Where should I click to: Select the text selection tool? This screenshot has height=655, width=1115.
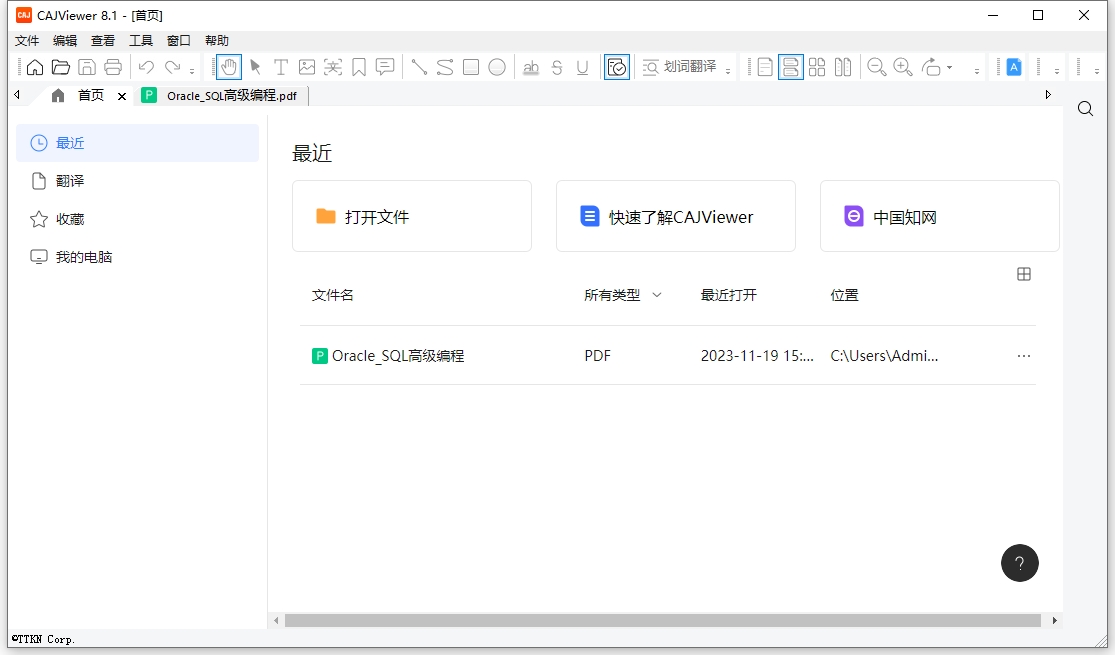(x=281, y=67)
